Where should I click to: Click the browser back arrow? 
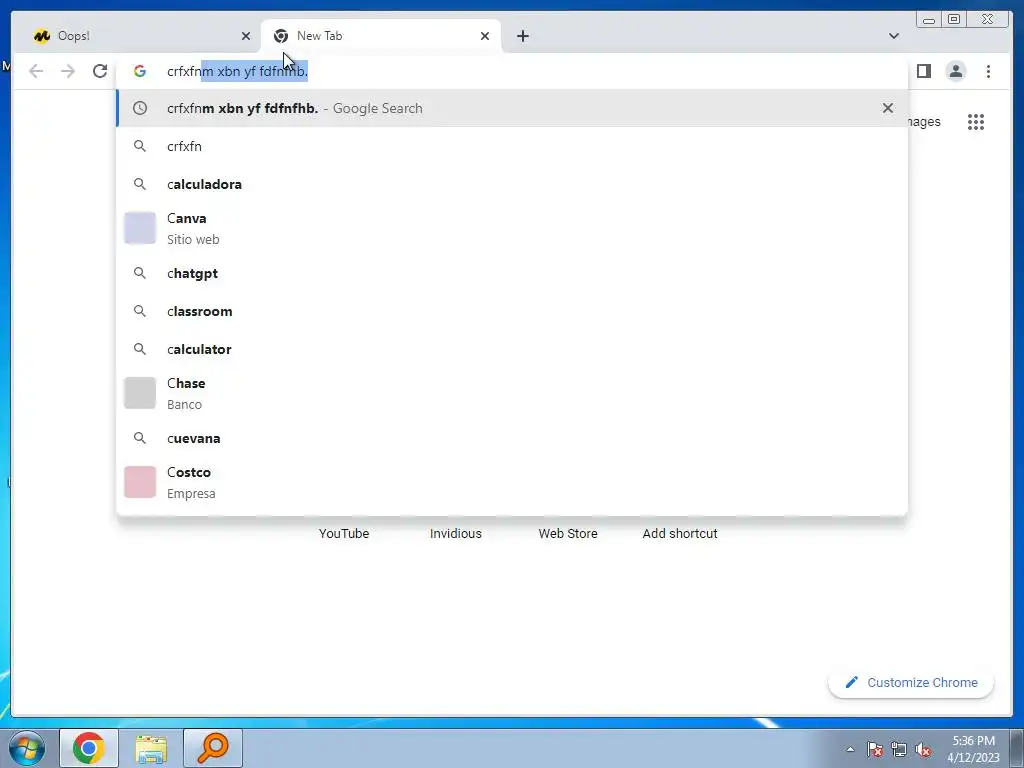coord(36,71)
